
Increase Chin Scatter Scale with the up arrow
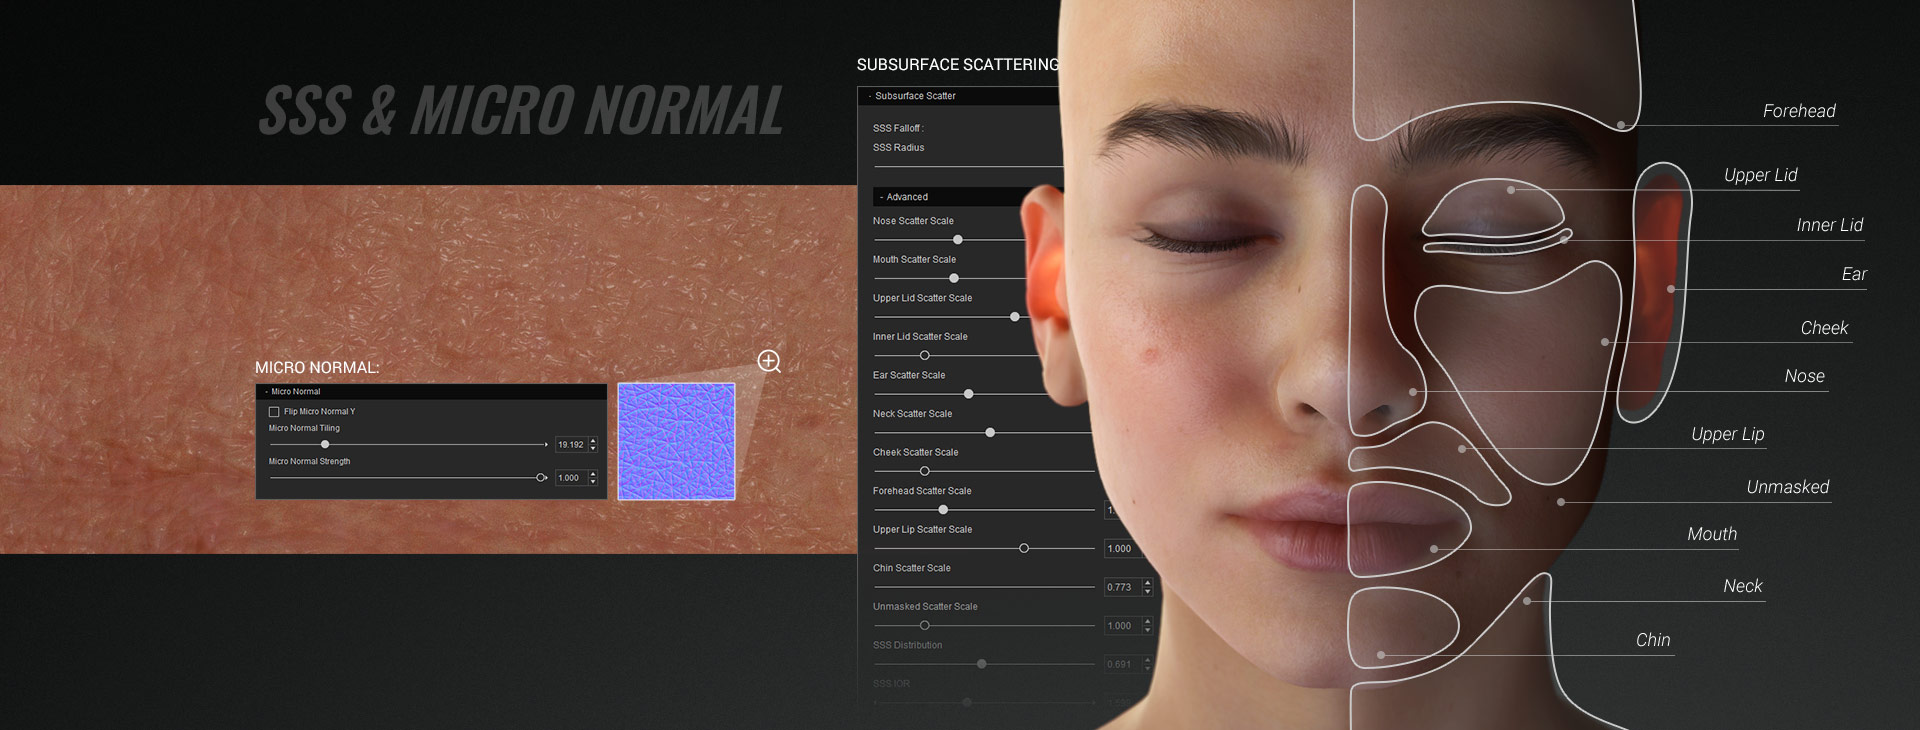1147,583
